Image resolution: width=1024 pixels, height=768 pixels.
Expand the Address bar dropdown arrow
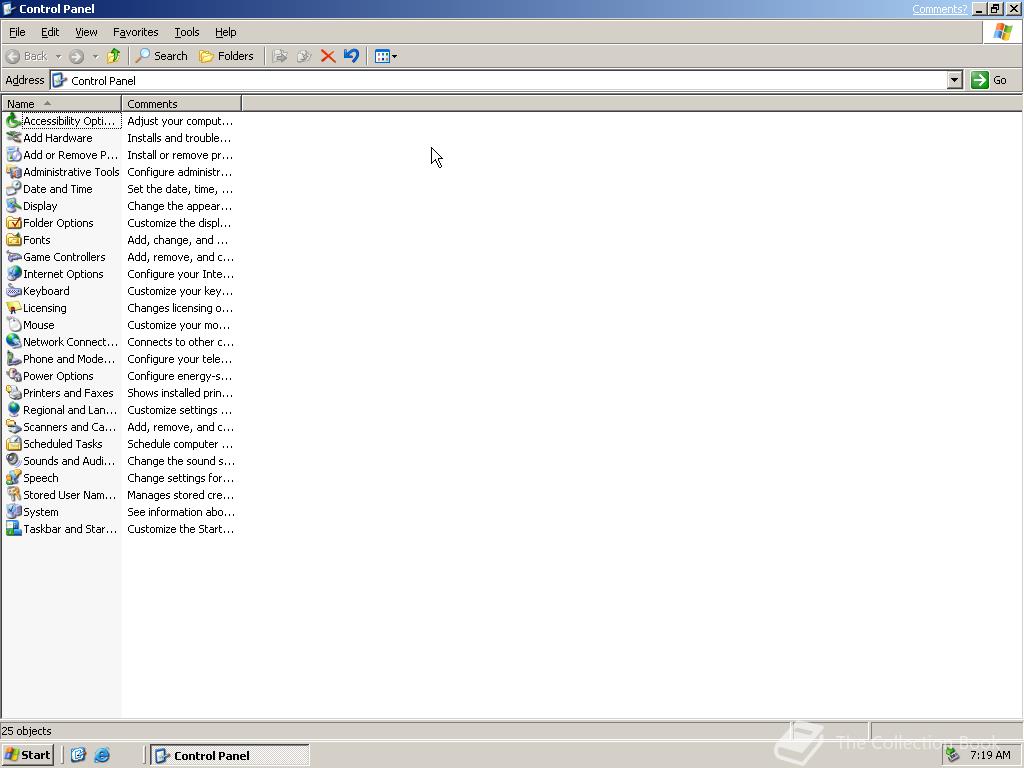coord(954,80)
